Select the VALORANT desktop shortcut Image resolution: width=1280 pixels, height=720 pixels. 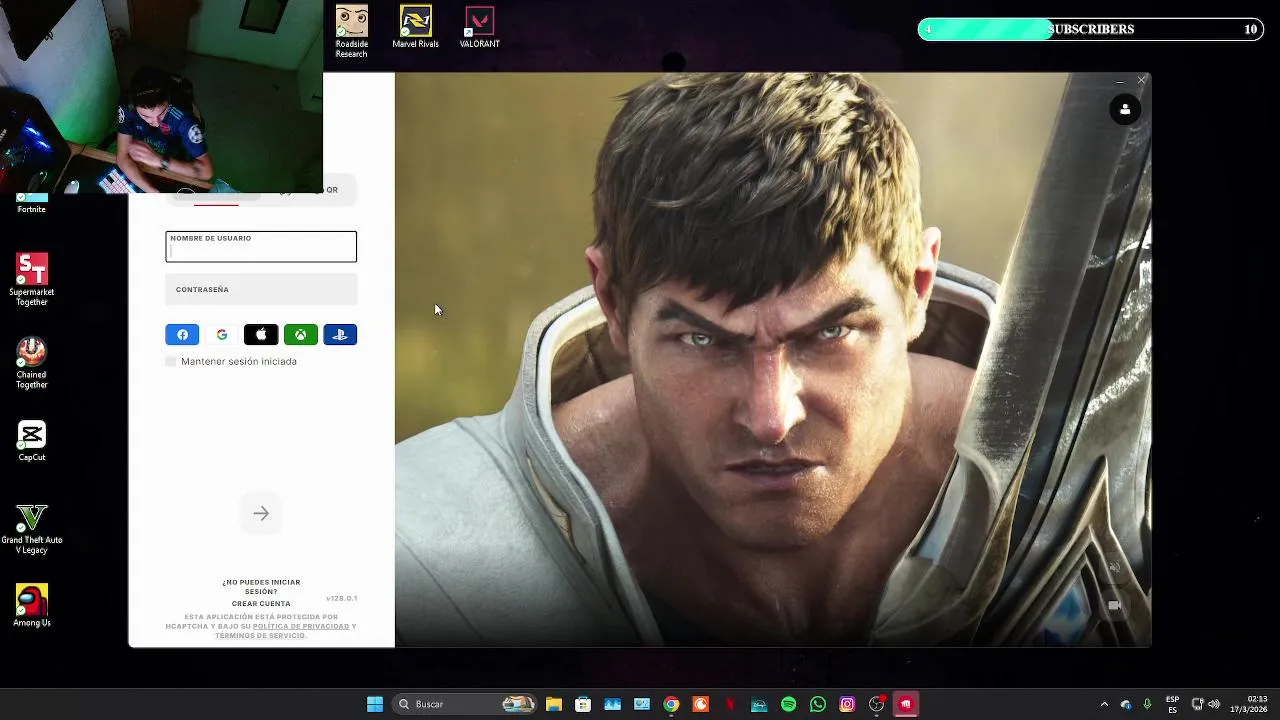coord(480,28)
